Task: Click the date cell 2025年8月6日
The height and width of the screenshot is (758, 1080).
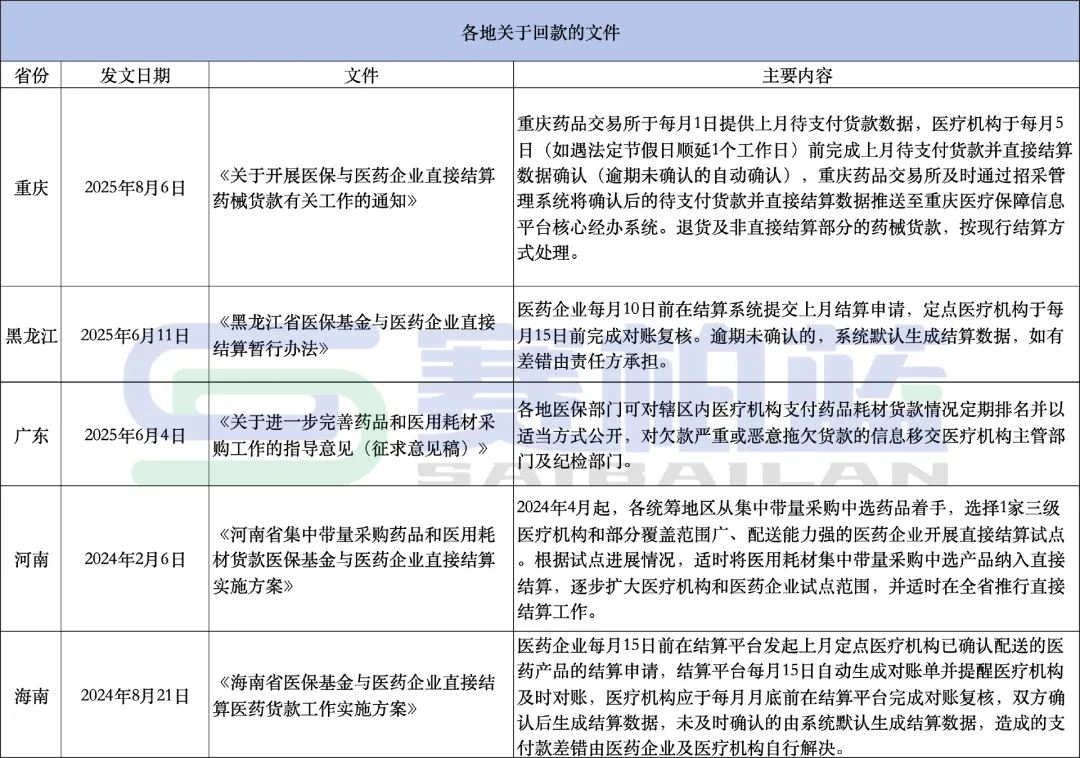Action: tap(135, 187)
